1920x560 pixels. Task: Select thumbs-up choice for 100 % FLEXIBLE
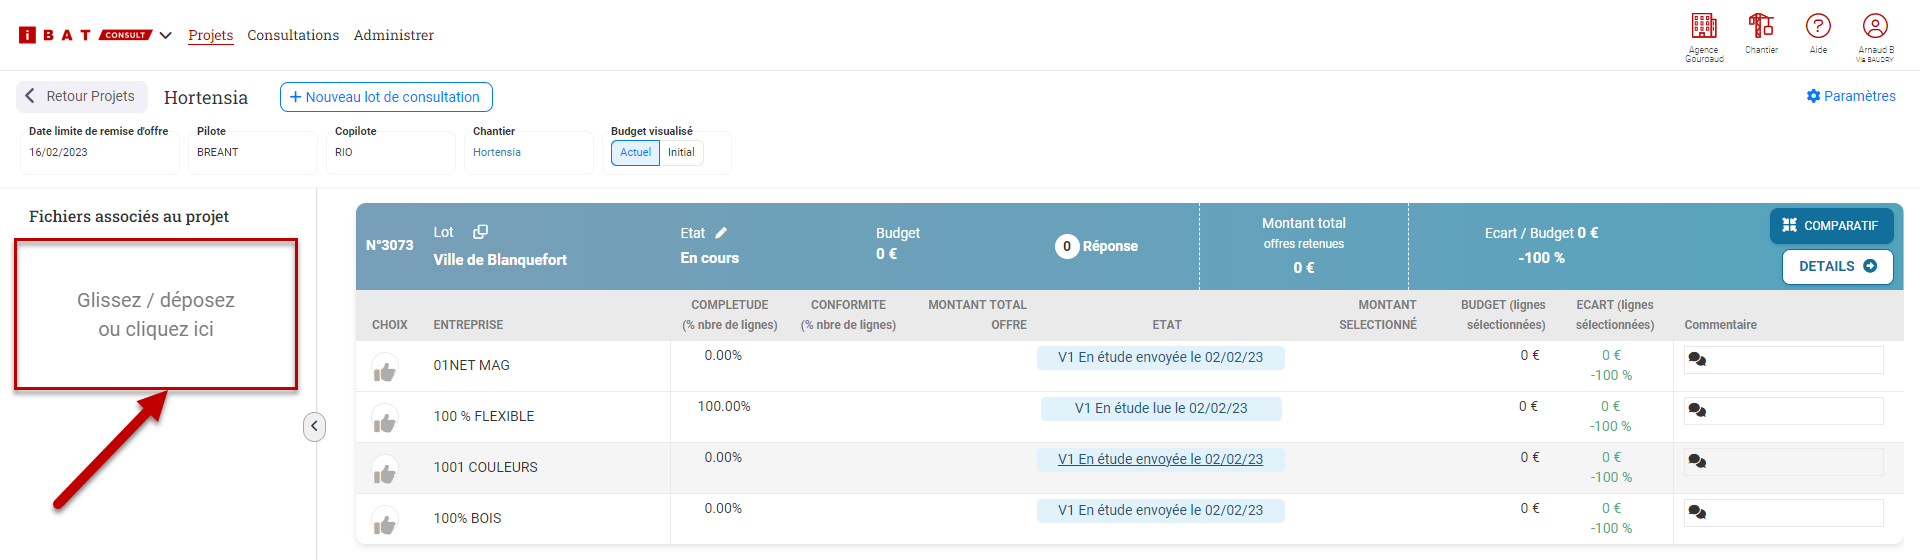[385, 422]
